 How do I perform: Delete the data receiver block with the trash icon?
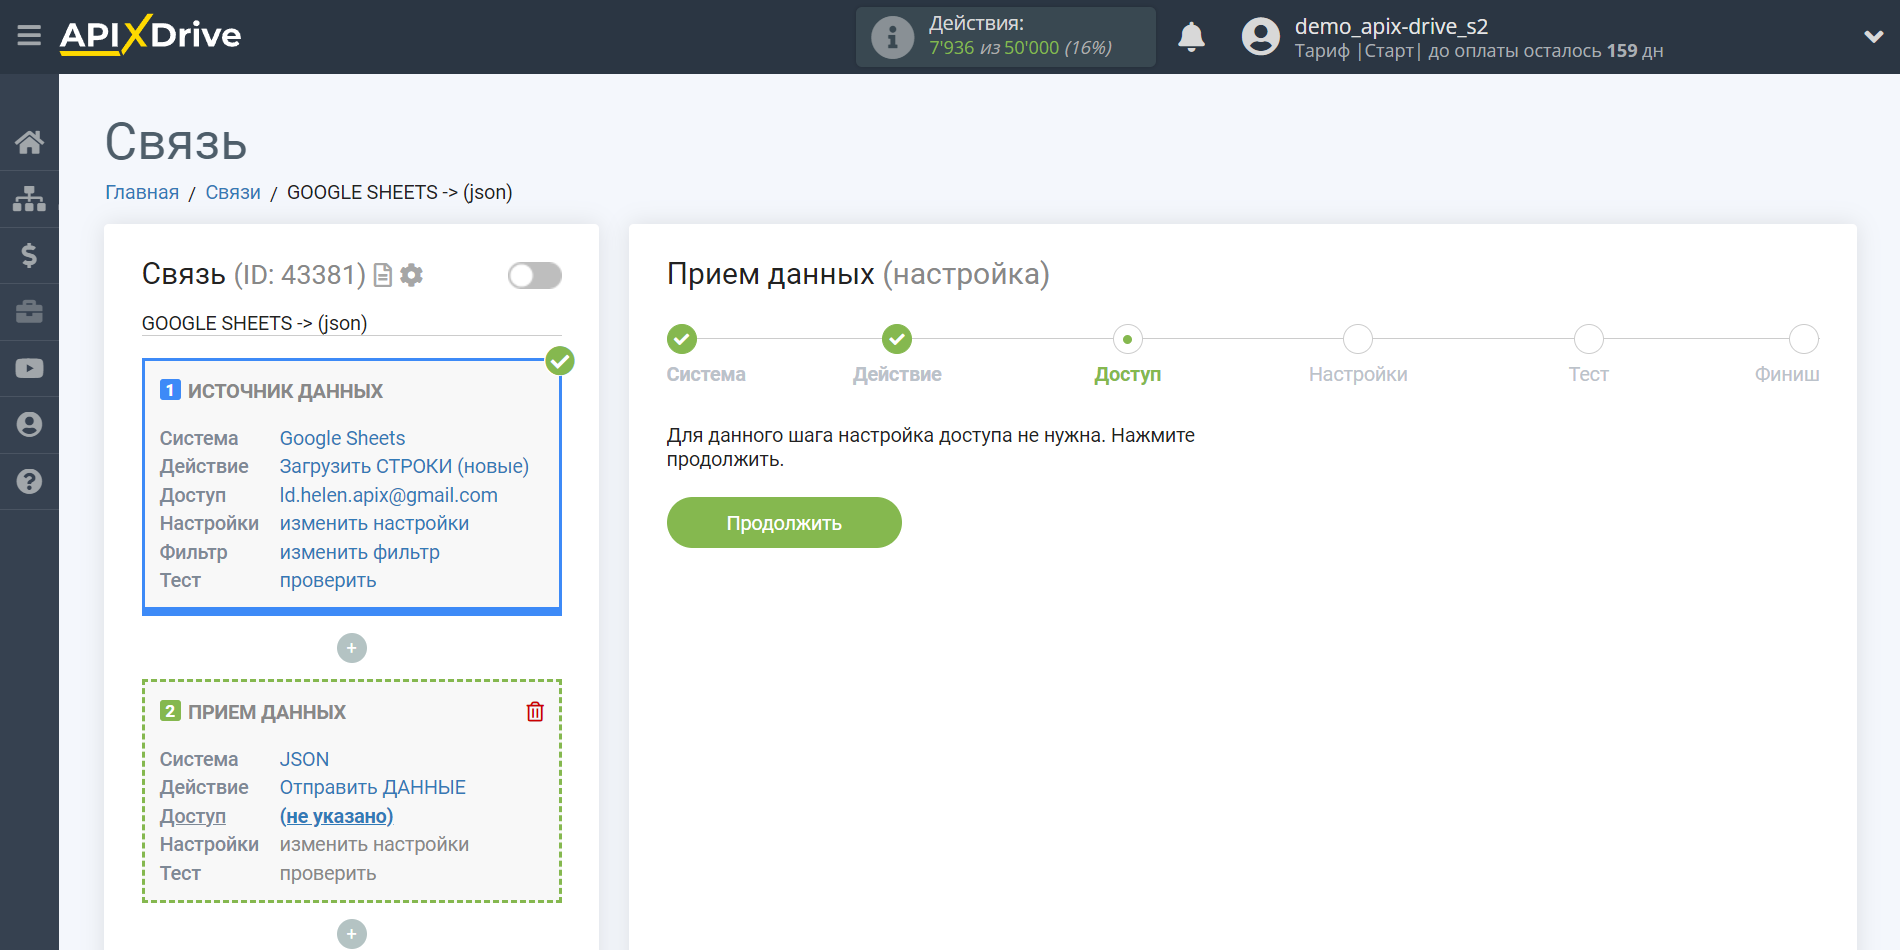point(535,712)
